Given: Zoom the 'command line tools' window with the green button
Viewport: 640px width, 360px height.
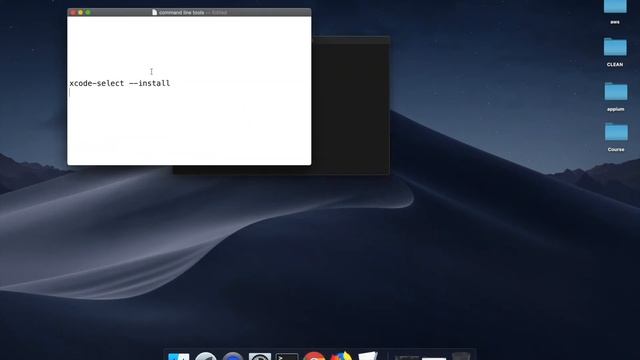Looking at the screenshot, I should [88, 13].
